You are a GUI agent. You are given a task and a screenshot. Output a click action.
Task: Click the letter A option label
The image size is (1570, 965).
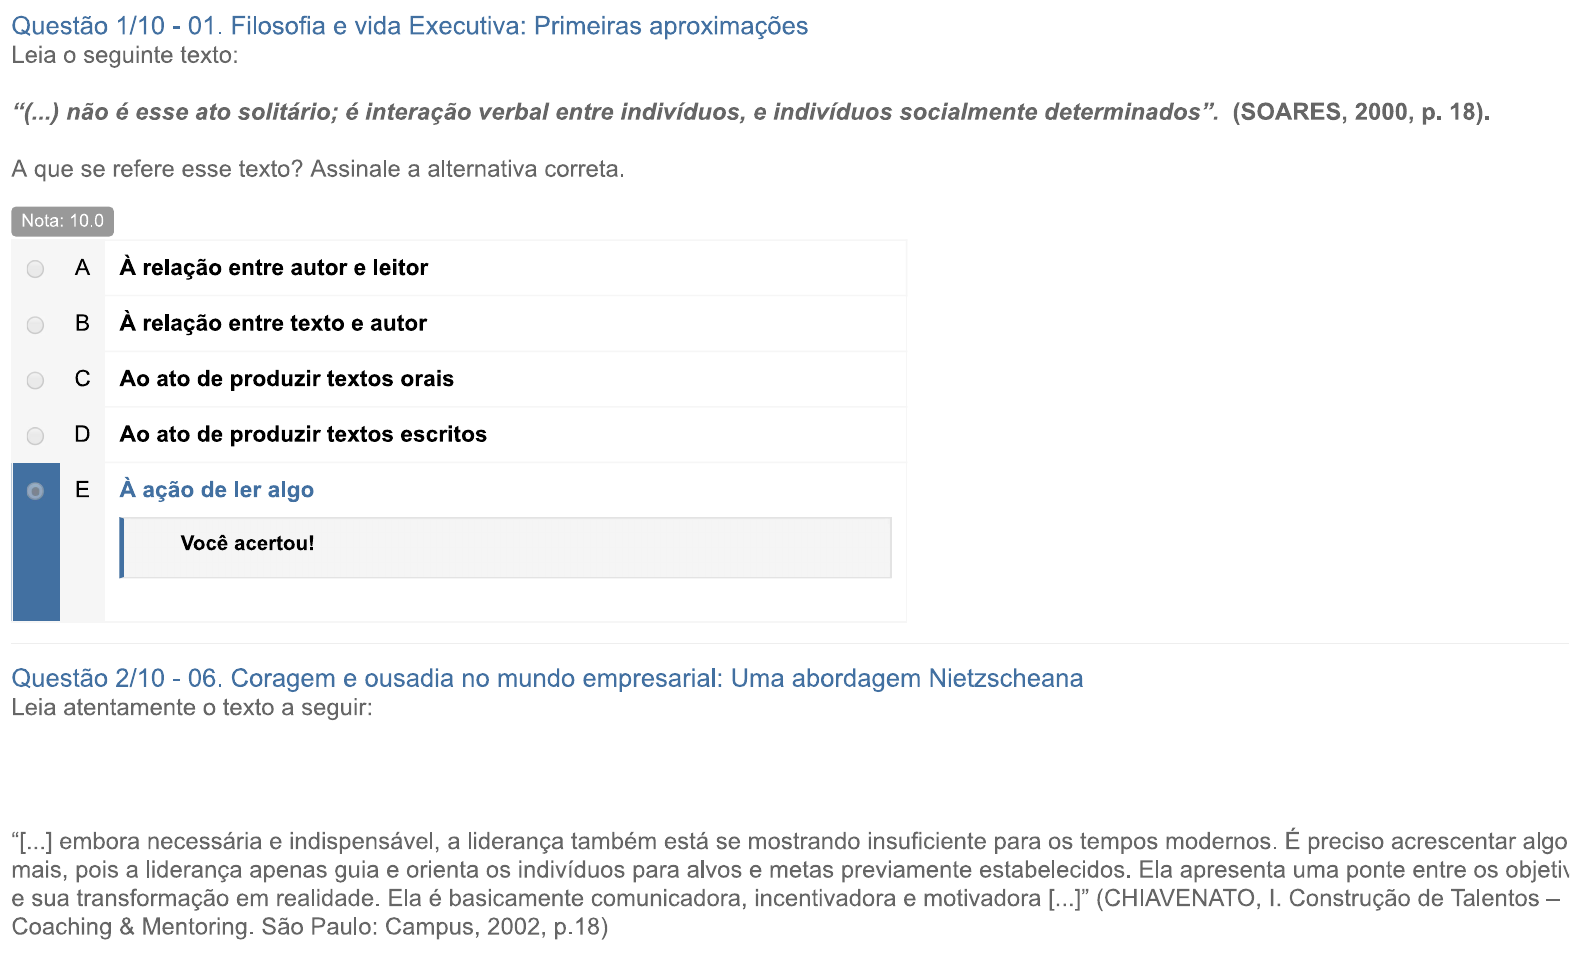82,268
